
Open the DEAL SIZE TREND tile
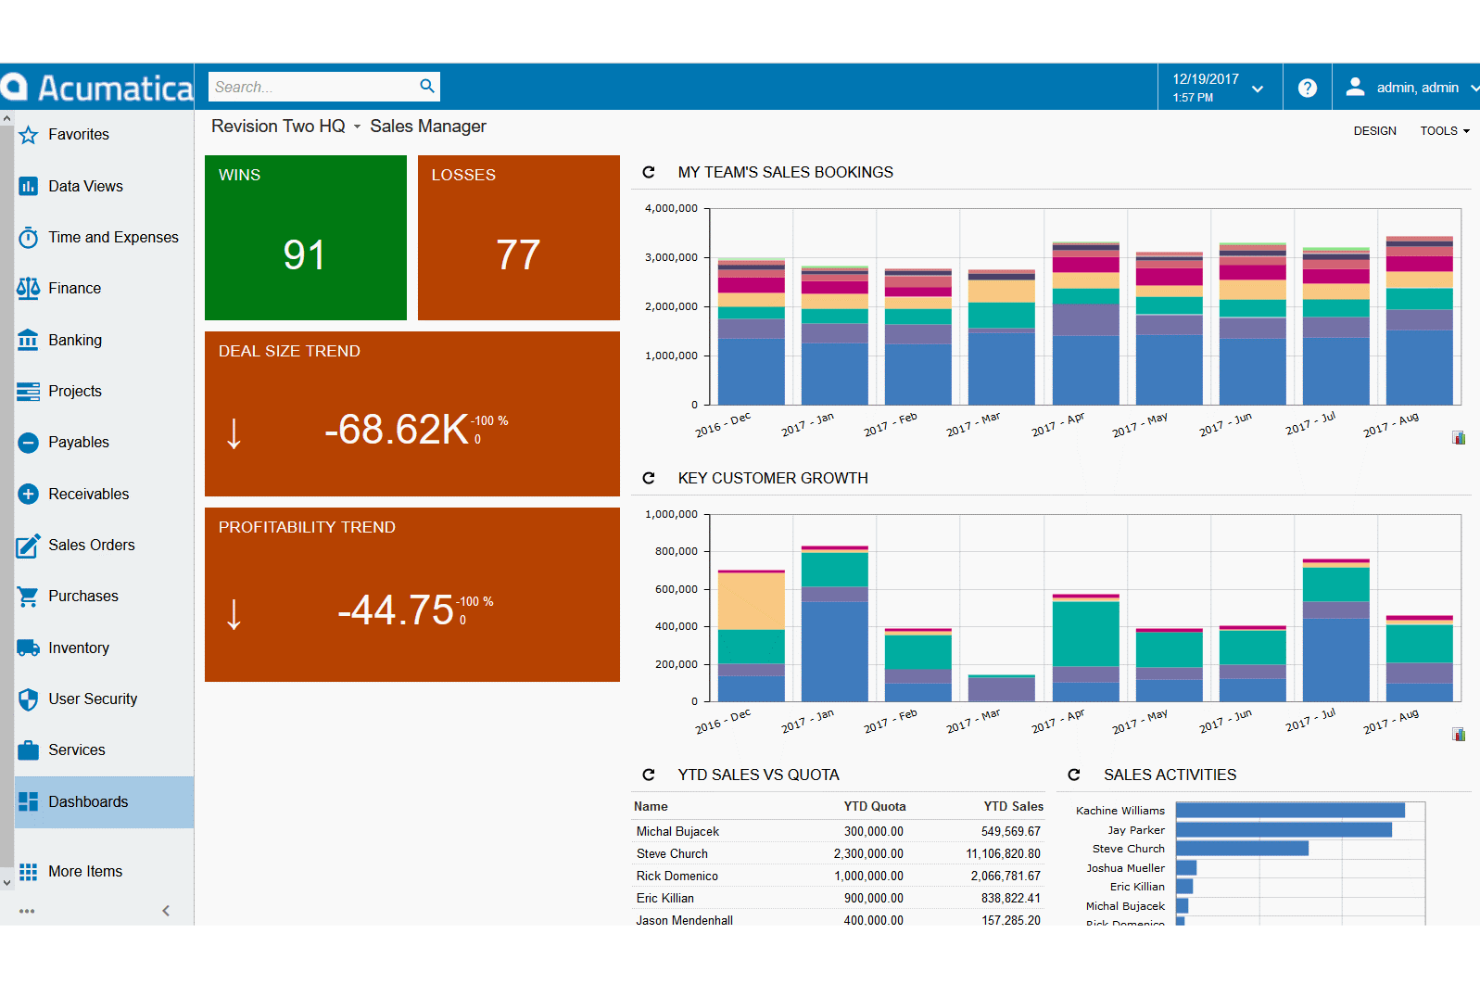coord(412,414)
